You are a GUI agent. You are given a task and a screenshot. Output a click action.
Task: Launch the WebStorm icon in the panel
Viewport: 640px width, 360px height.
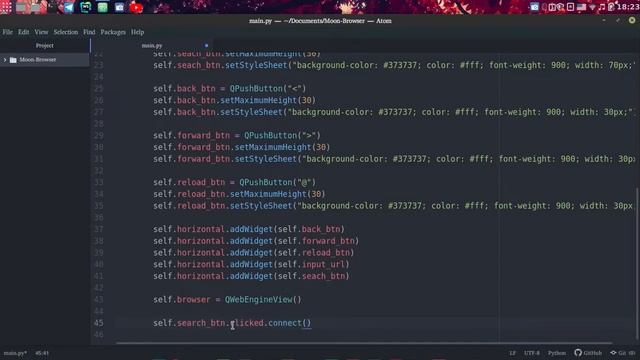click(x=86, y=7)
